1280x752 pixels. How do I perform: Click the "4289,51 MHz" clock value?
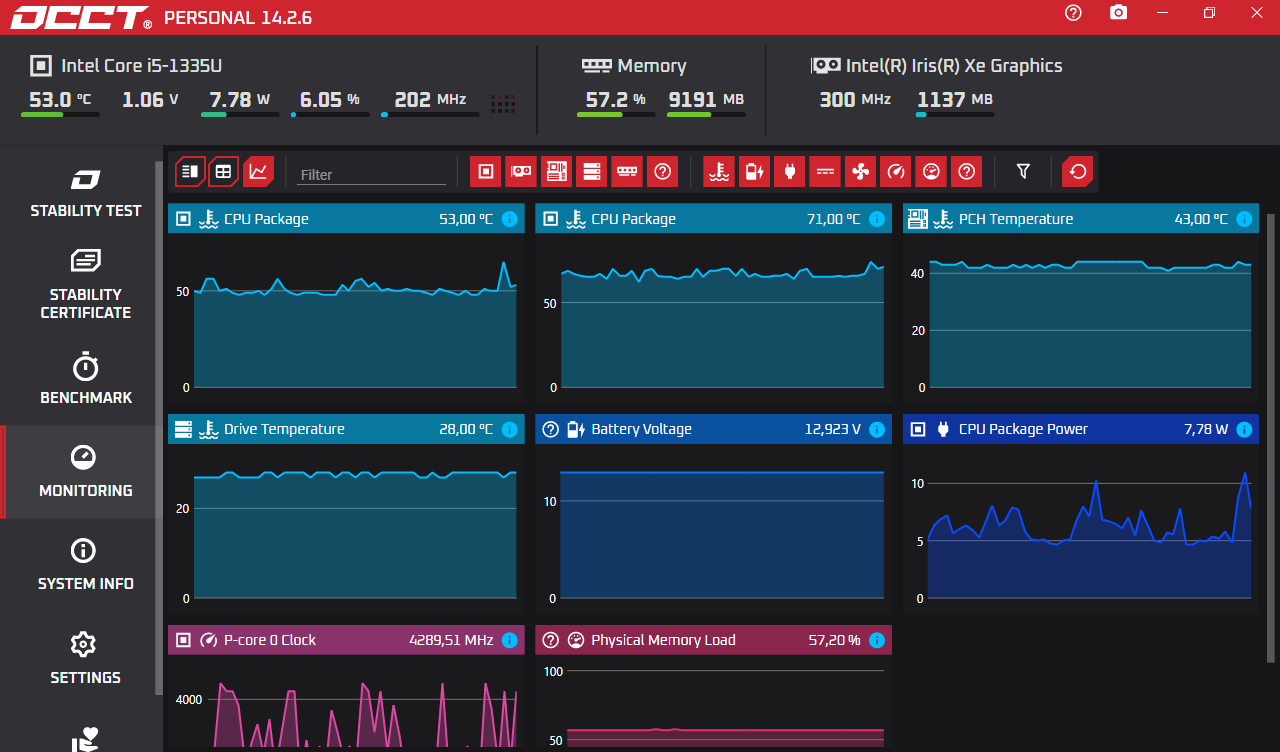pyautogui.click(x=451, y=640)
